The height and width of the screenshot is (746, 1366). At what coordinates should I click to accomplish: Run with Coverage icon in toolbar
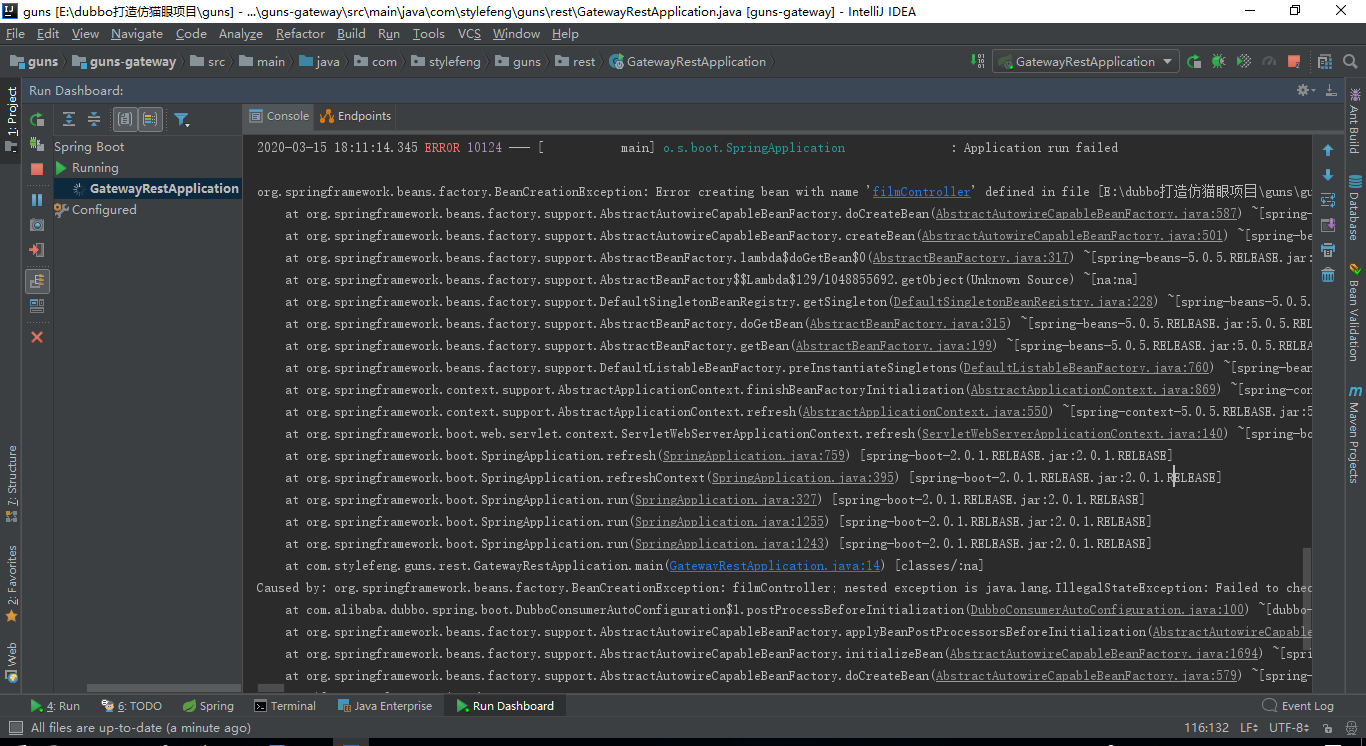tap(1244, 61)
